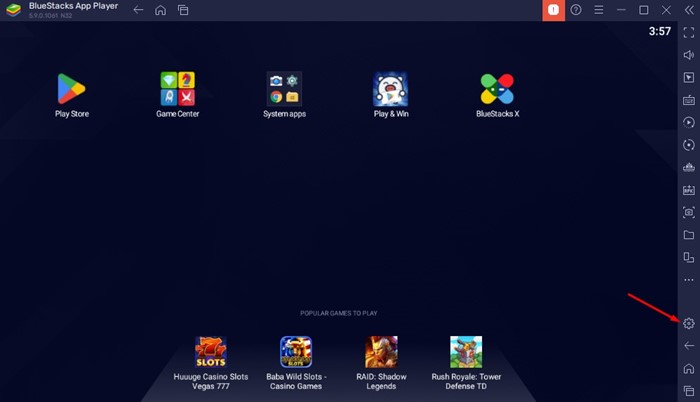700x402 pixels.
Task: Open the hamburger menu in title bar
Action: (x=598, y=10)
